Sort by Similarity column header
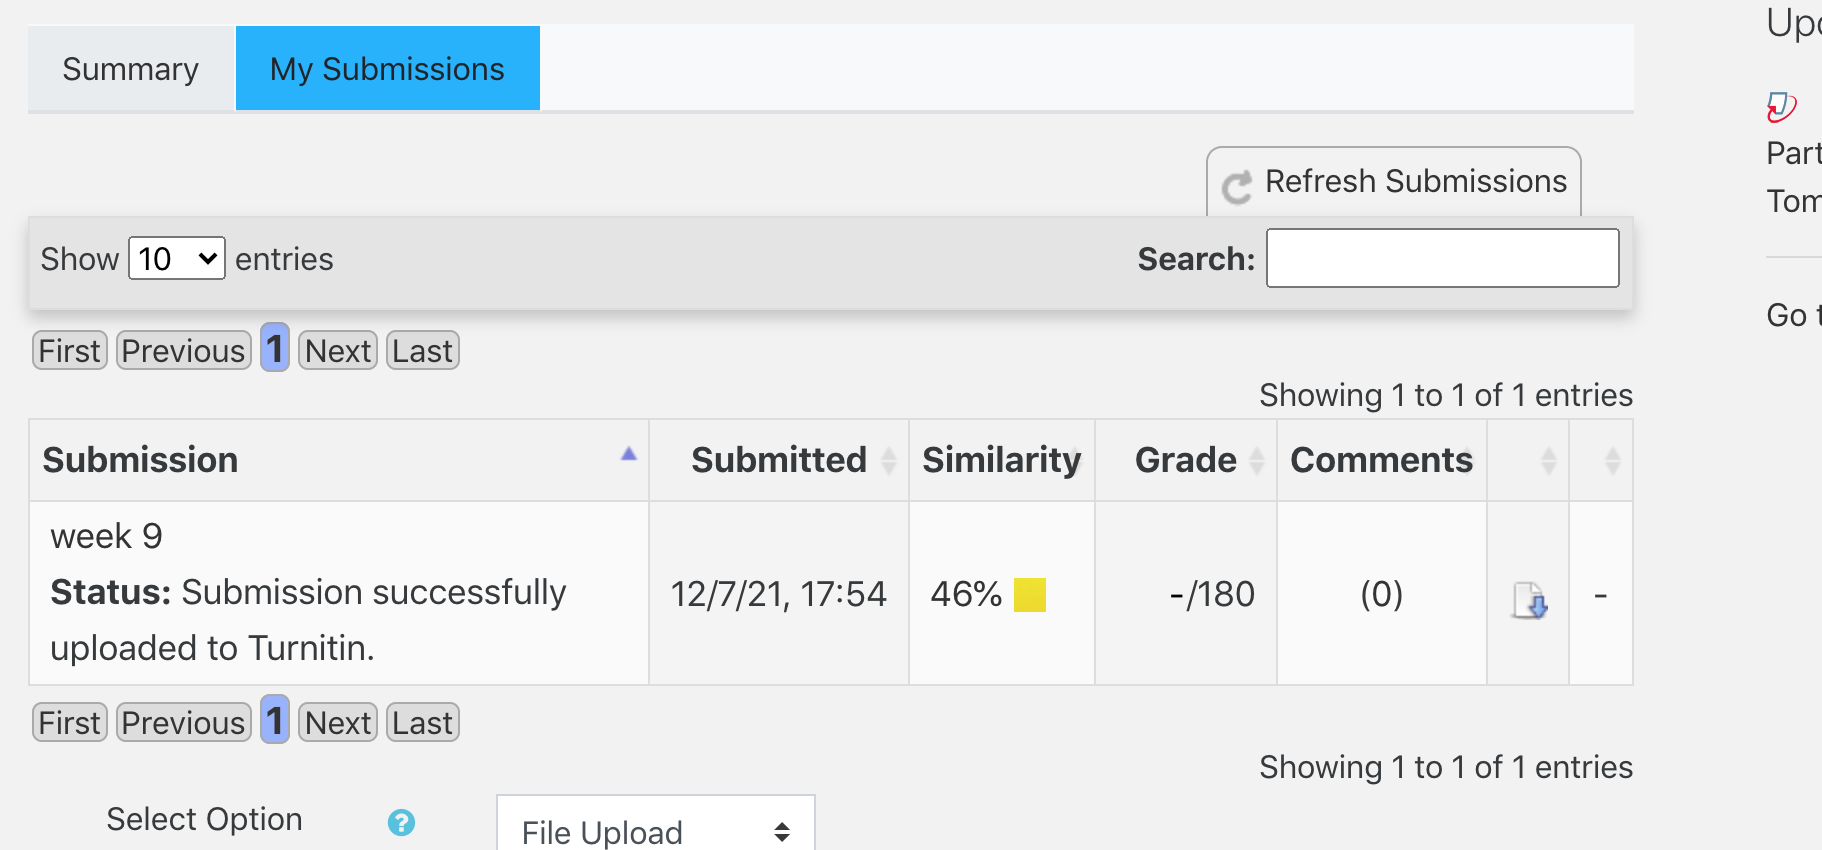The height and width of the screenshot is (850, 1822). (1001, 460)
